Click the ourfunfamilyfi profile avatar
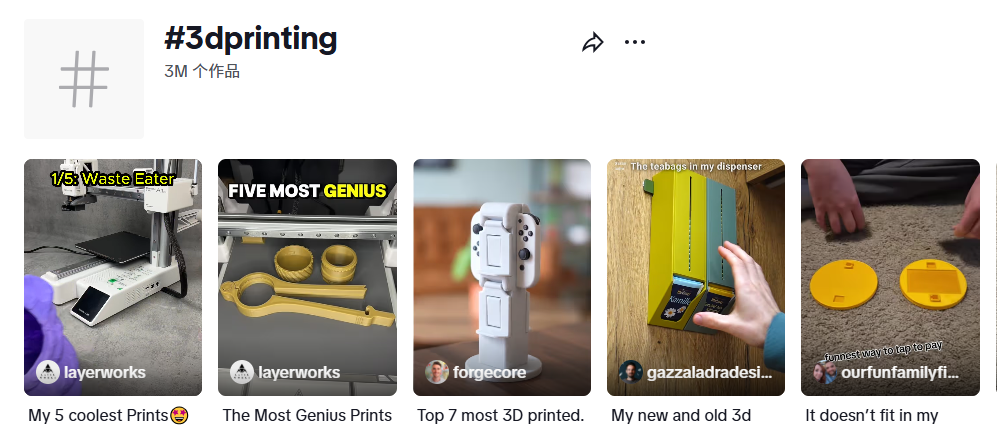The height and width of the screenshot is (441, 997). coord(825,373)
